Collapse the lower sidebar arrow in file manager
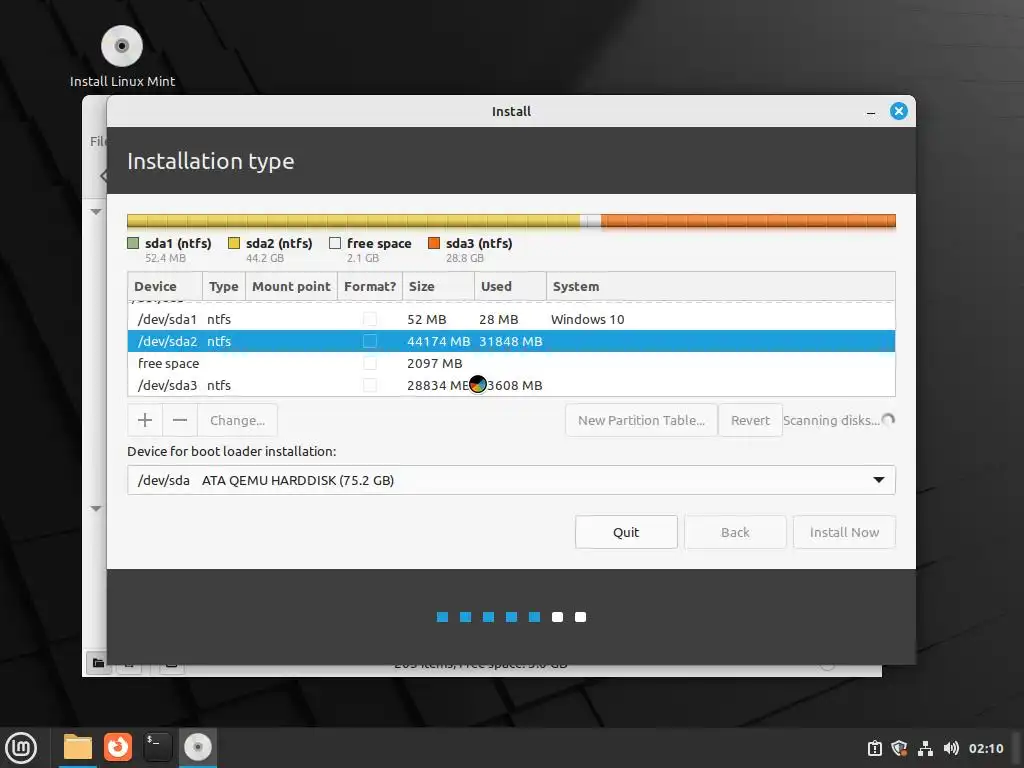 point(96,508)
